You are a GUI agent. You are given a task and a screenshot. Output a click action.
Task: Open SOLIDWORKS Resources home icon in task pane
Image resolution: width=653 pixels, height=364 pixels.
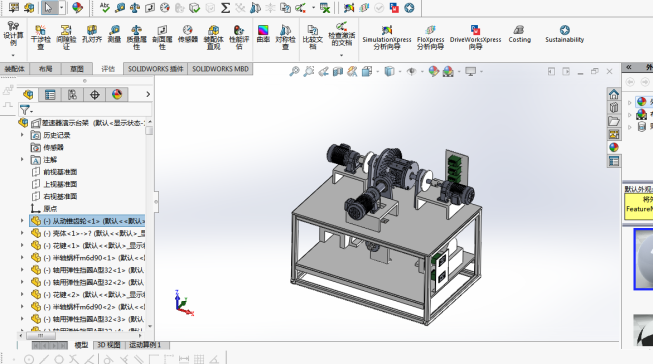(x=614, y=94)
